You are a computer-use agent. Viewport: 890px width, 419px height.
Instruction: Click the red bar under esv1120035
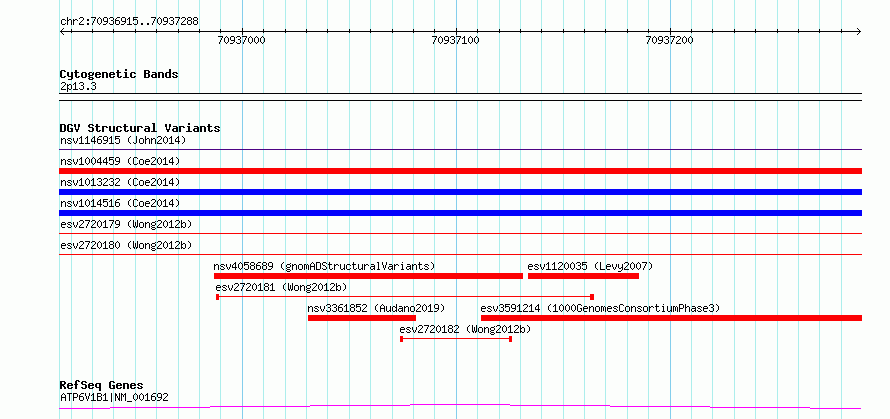tap(583, 276)
